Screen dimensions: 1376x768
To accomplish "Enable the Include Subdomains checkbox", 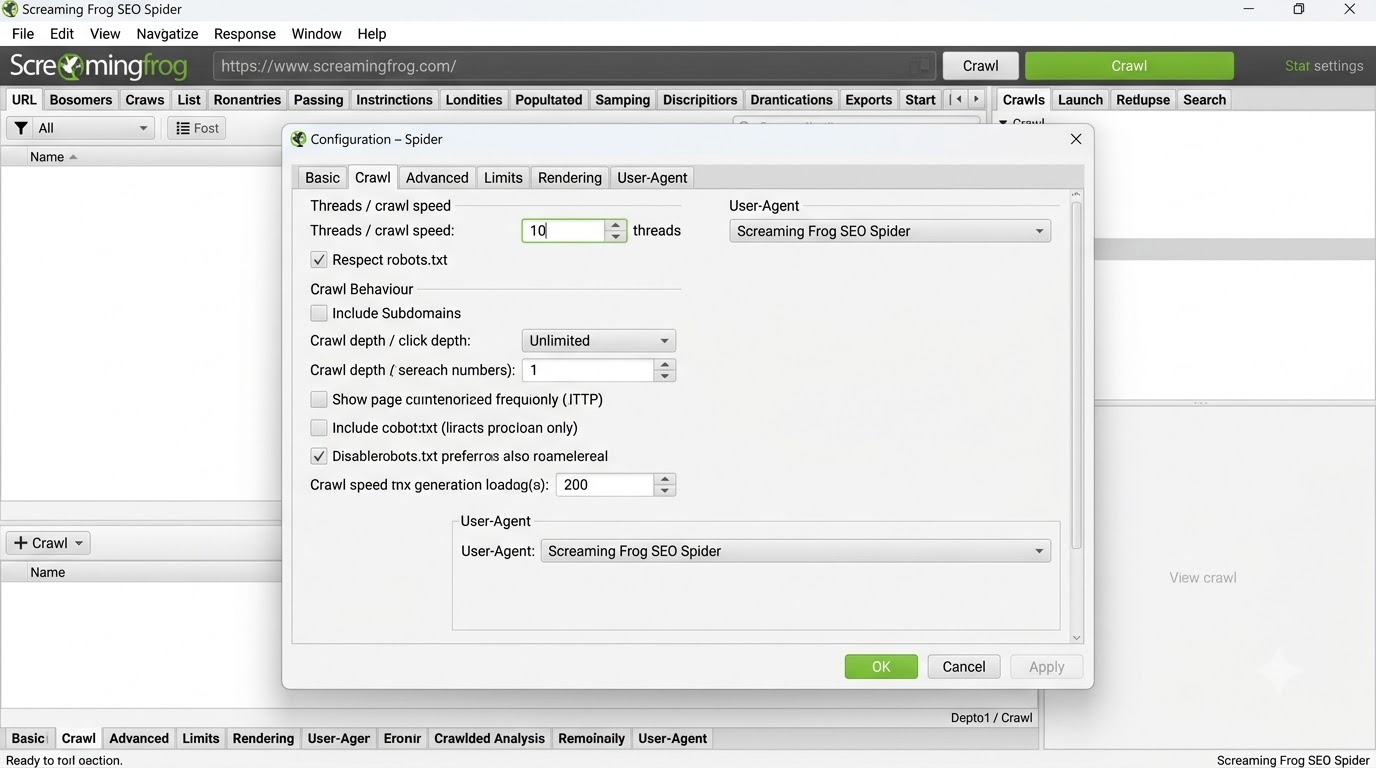I will pyautogui.click(x=319, y=313).
